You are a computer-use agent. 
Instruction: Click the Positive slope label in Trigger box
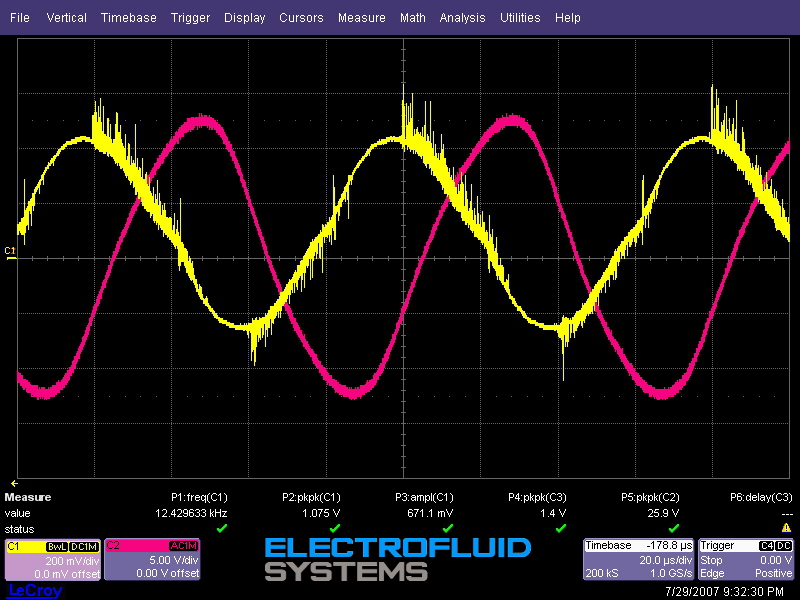(x=773, y=573)
